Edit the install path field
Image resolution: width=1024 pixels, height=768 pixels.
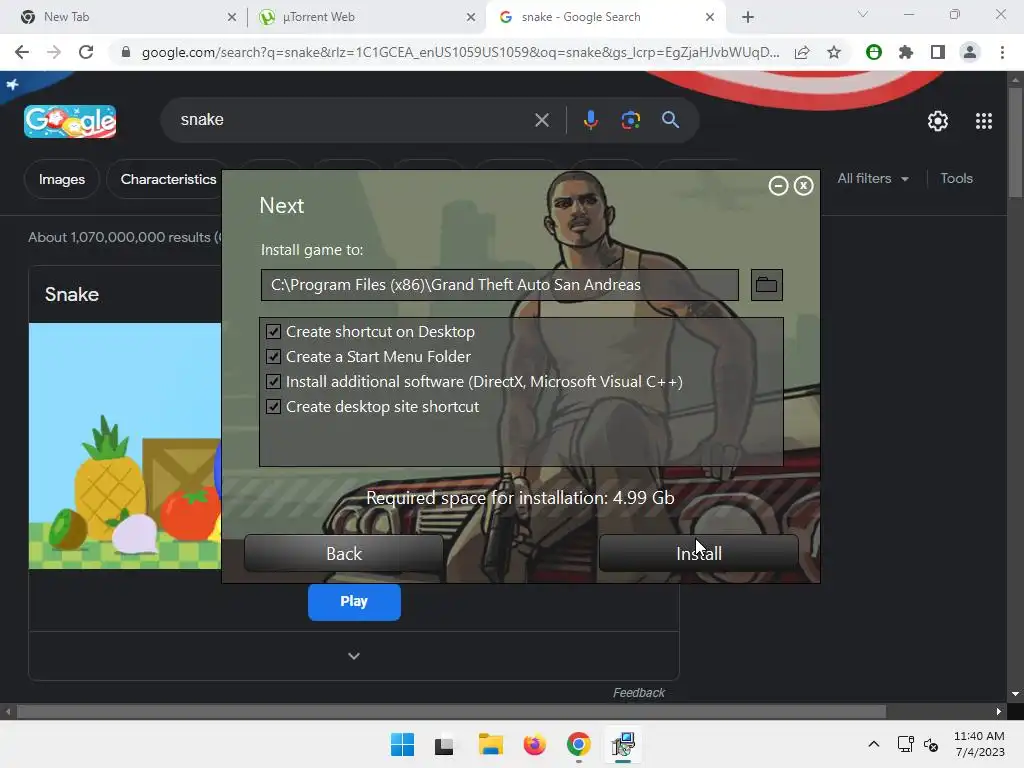click(500, 285)
